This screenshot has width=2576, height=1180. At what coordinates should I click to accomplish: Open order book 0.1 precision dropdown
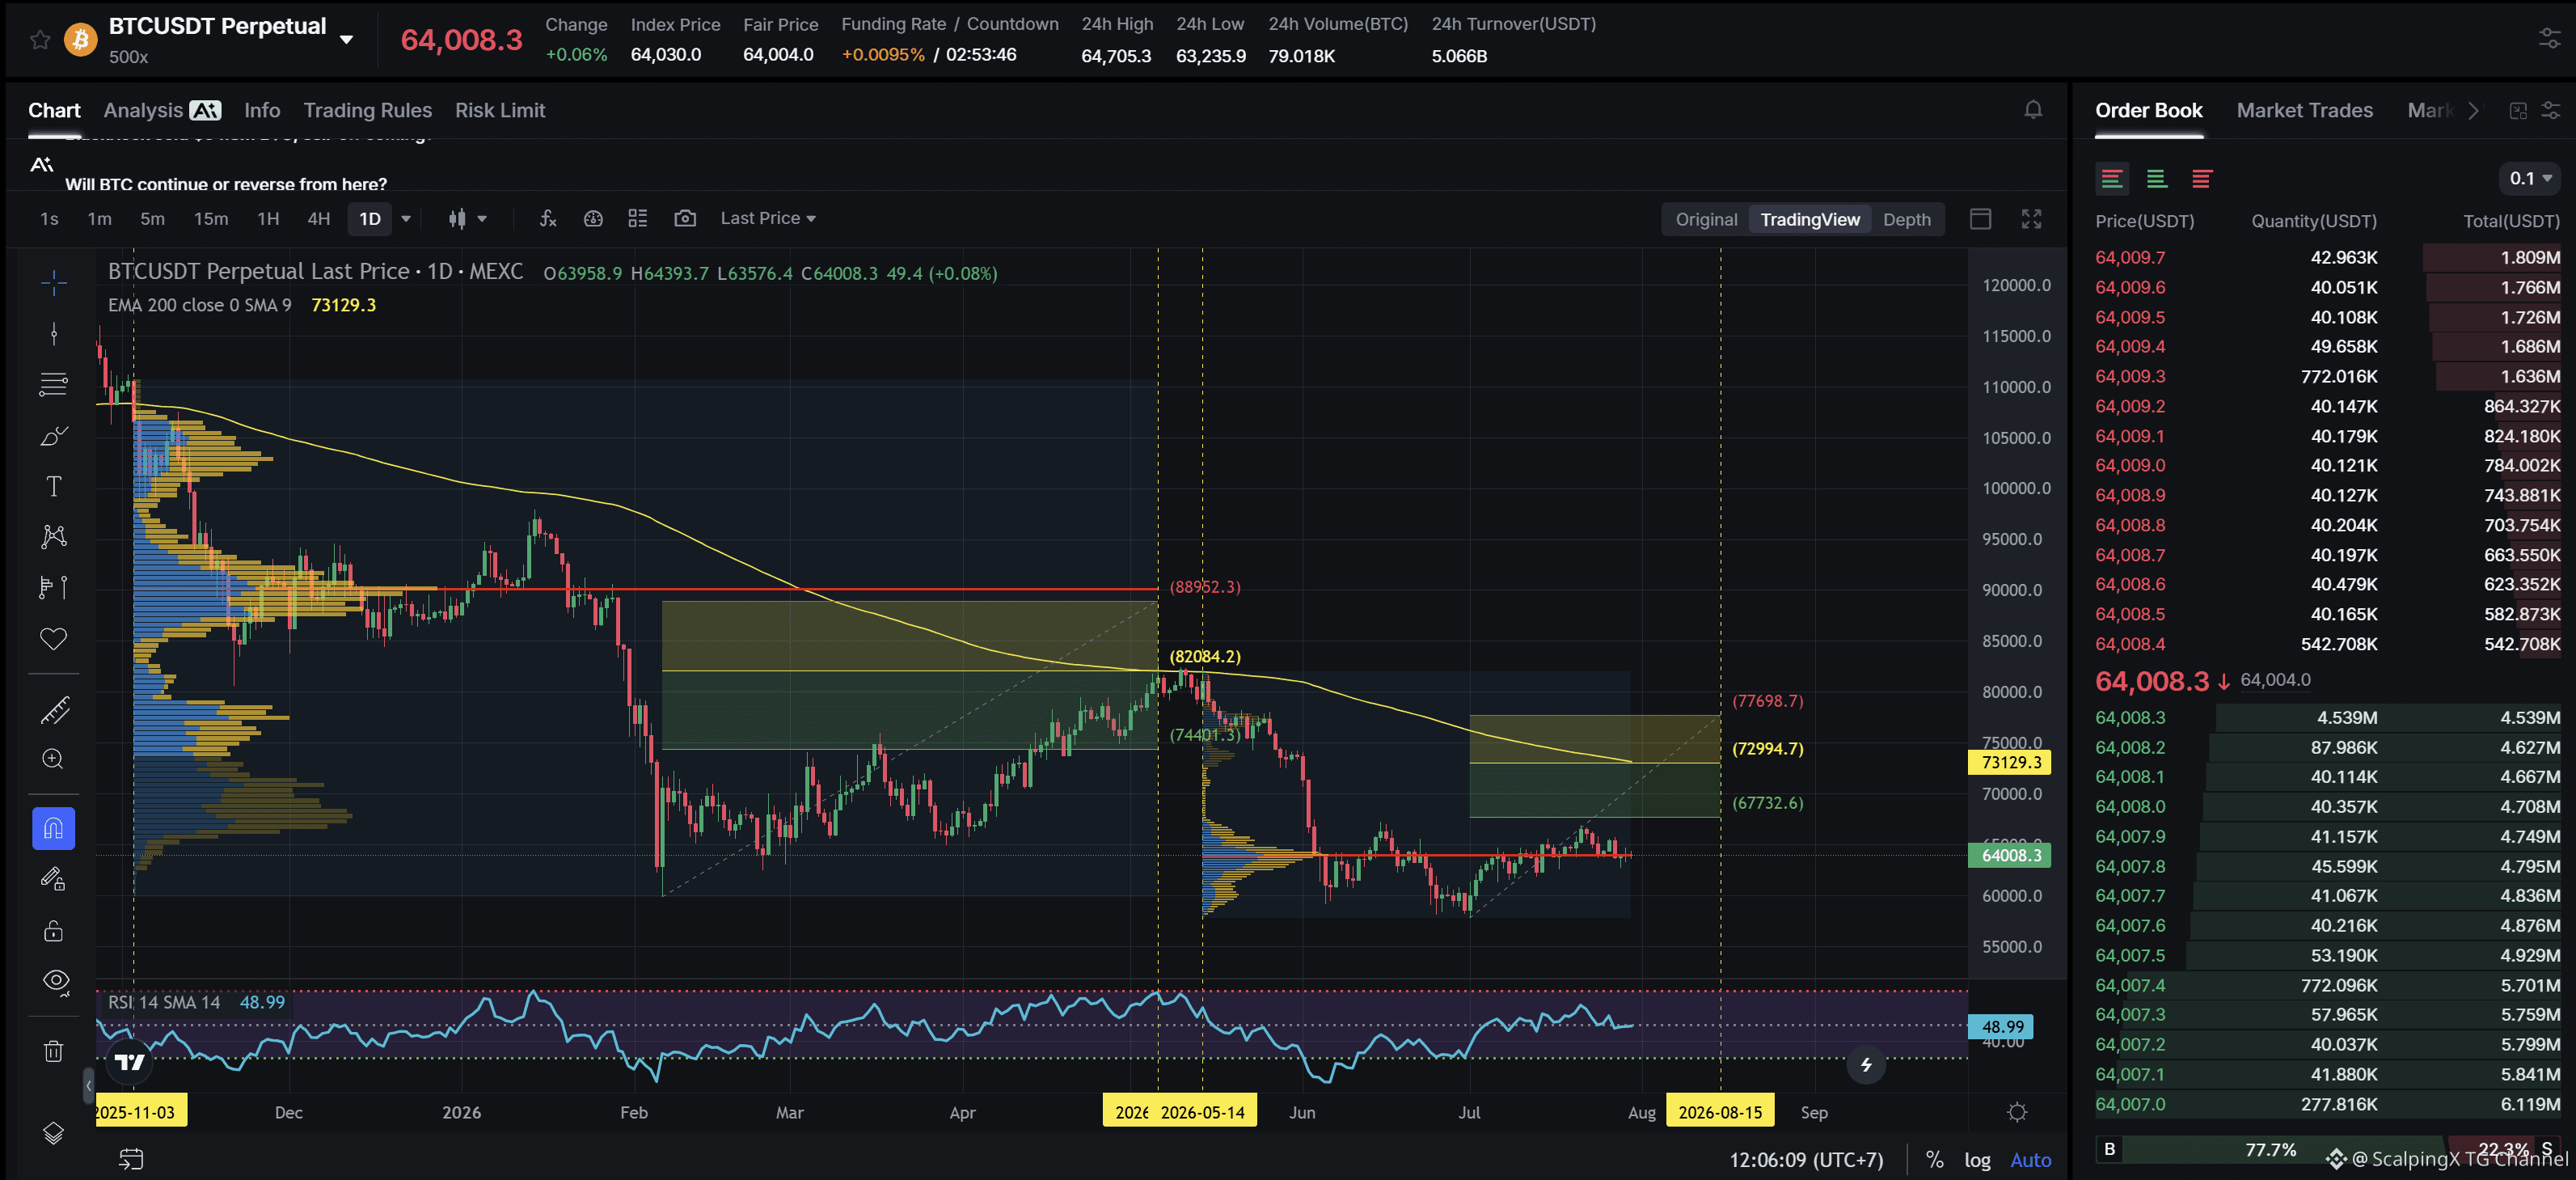(2530, 178)
